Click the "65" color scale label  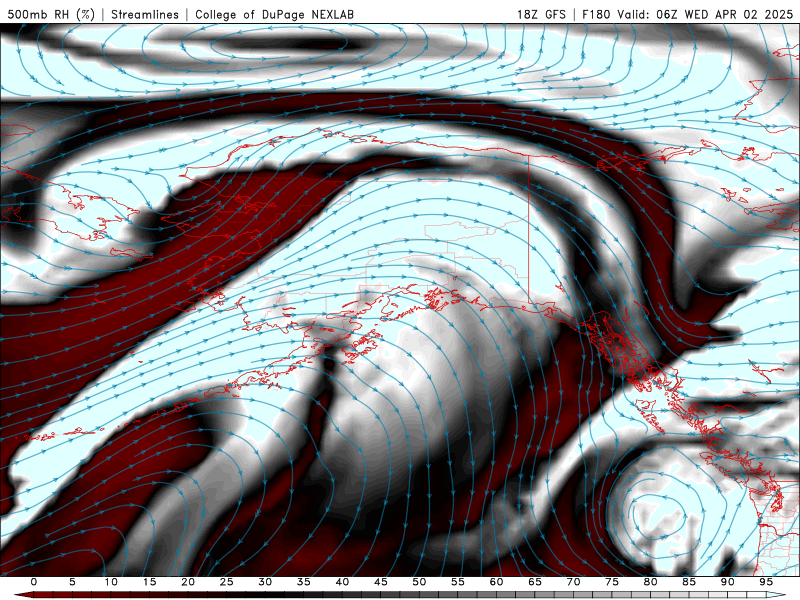[x=535, y=582]
